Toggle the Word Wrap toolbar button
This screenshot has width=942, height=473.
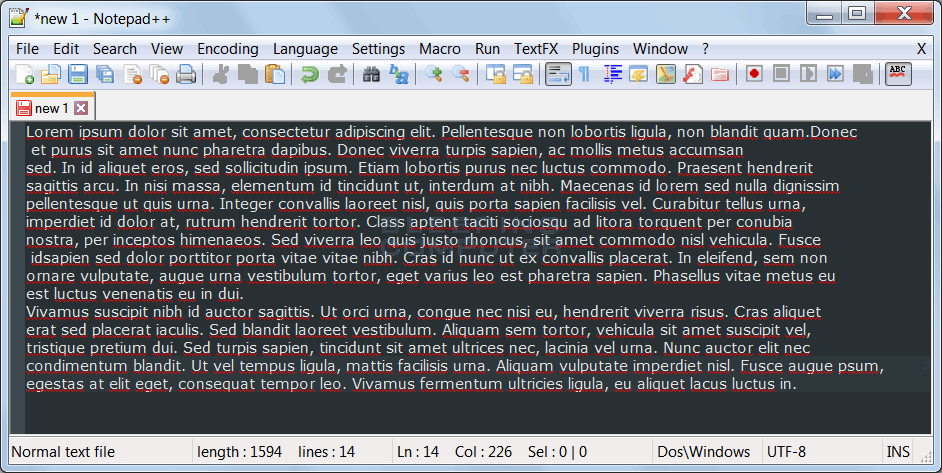point(557,74)
